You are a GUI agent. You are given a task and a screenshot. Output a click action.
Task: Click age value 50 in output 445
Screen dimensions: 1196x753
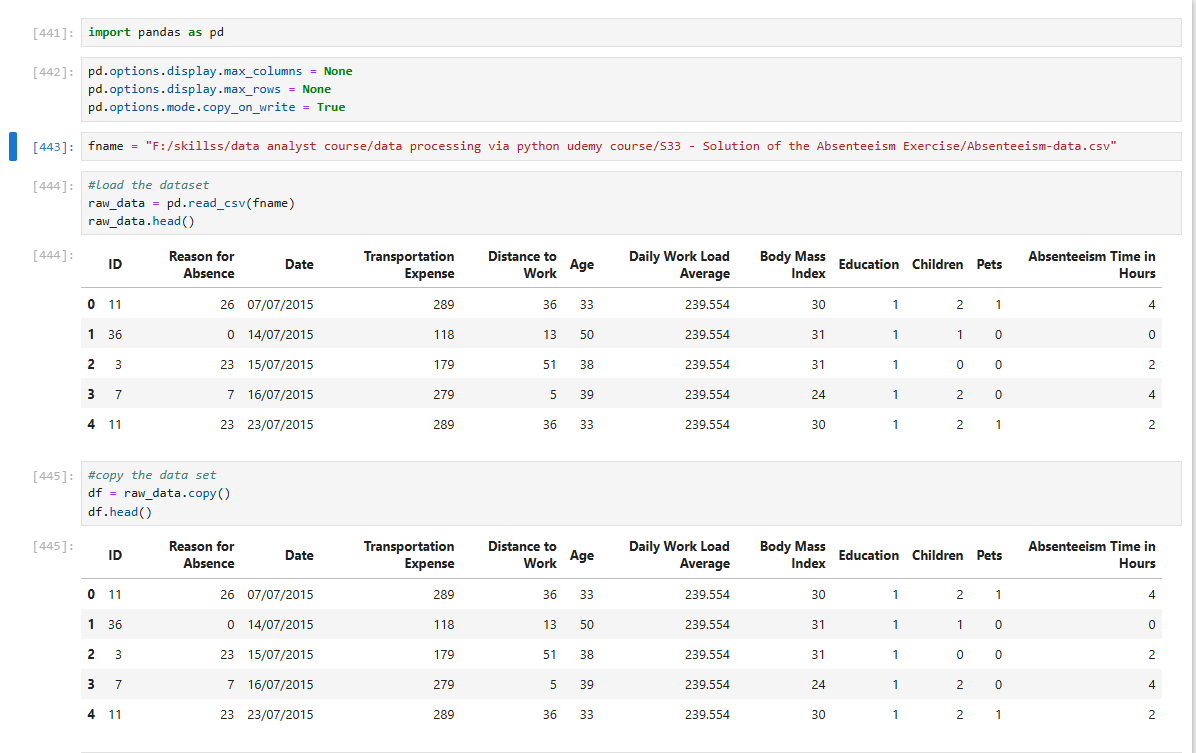pos(587,624)
